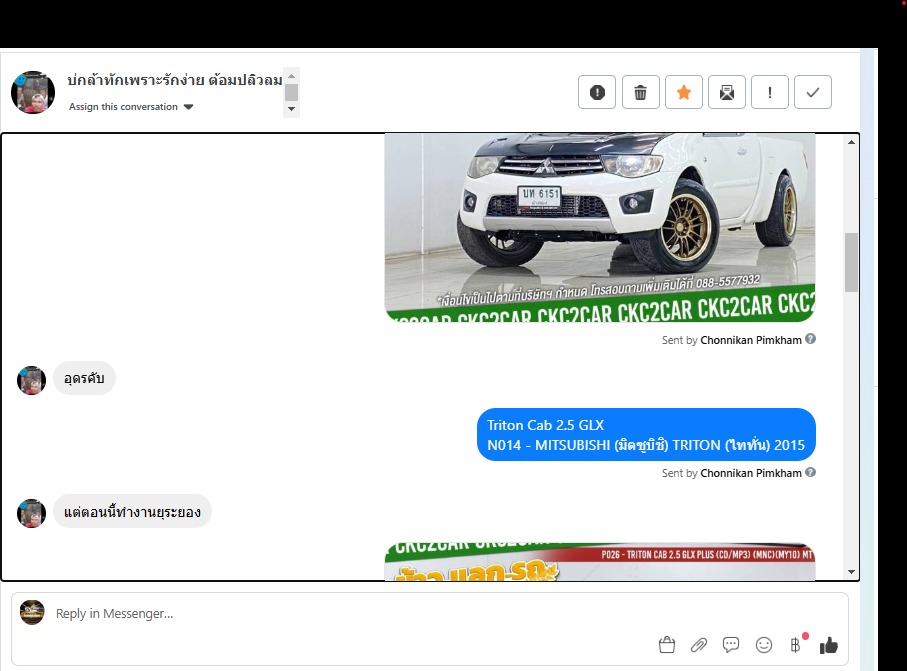Click the customer's profile picture in the header
907x671 pixels.
[33, 93]
